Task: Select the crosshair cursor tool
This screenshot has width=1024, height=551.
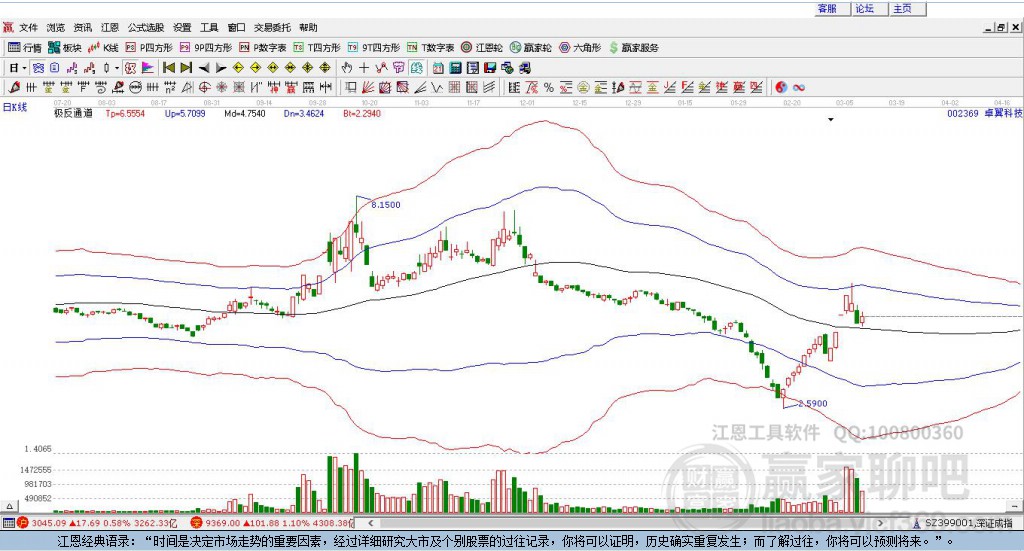Action: pos(364,68)
